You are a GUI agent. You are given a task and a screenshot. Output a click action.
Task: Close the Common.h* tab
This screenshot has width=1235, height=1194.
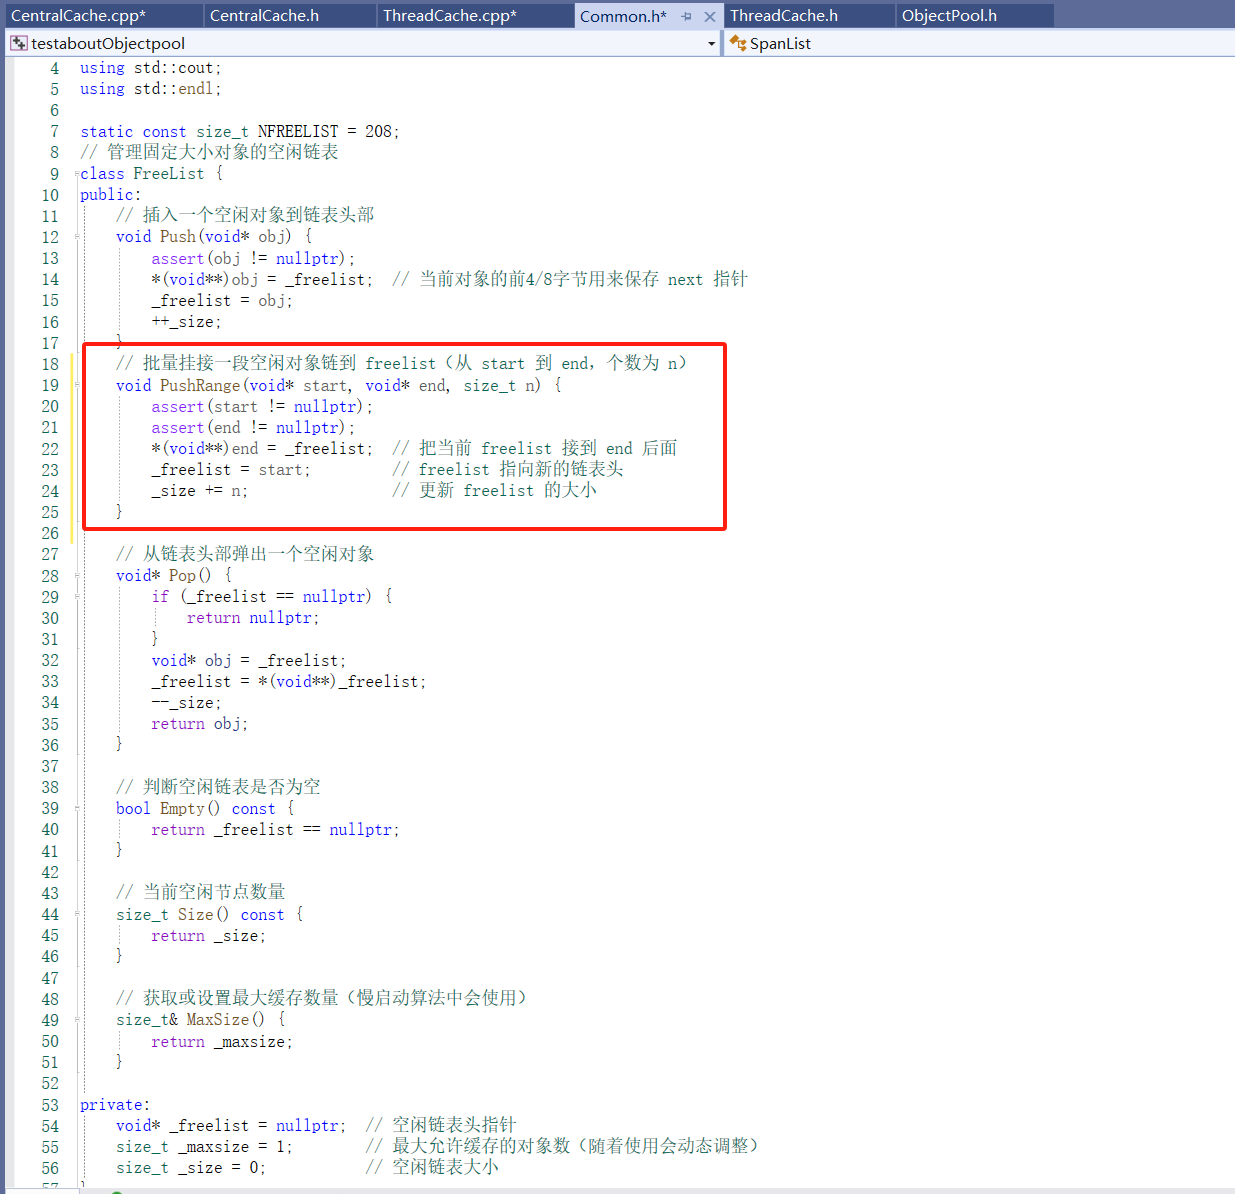click(x=710, y=16)
